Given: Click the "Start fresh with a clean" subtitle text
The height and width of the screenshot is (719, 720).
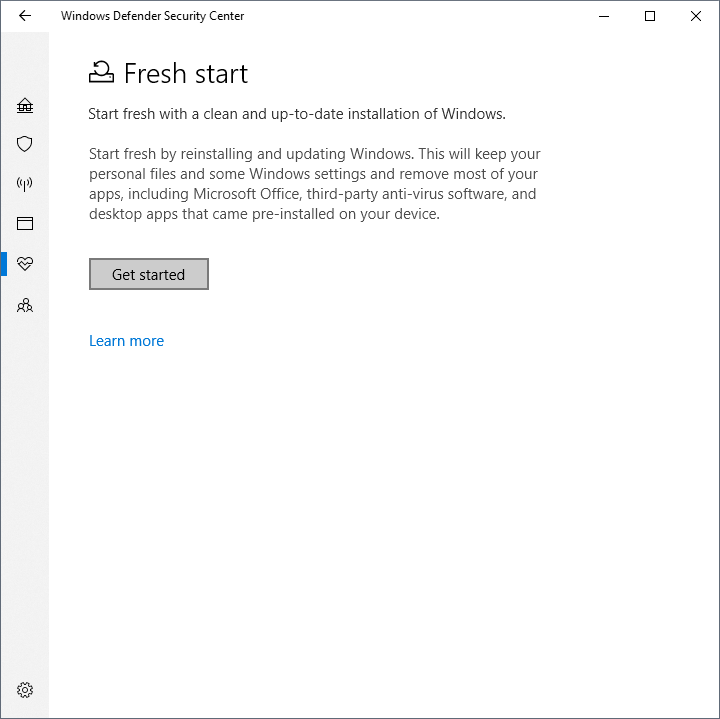Looking at the screenshot, I should [x=297, y=114].
